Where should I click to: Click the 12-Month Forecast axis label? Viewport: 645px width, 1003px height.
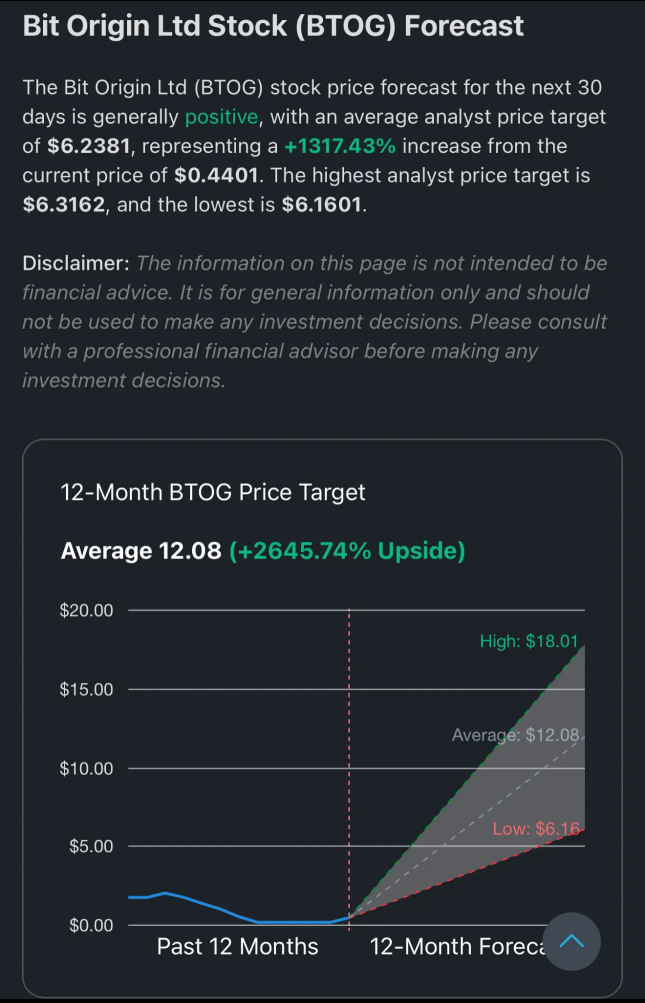(456, 946)
